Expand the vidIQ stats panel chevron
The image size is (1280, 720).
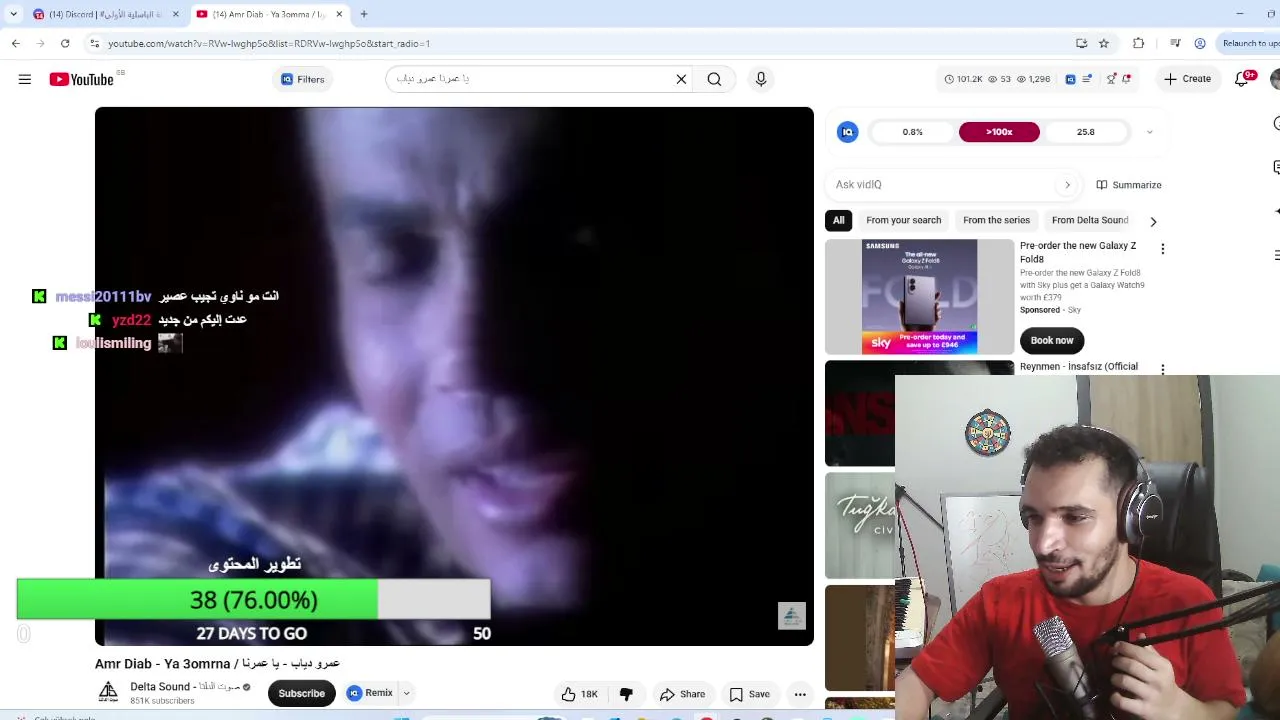point(1149,132)
